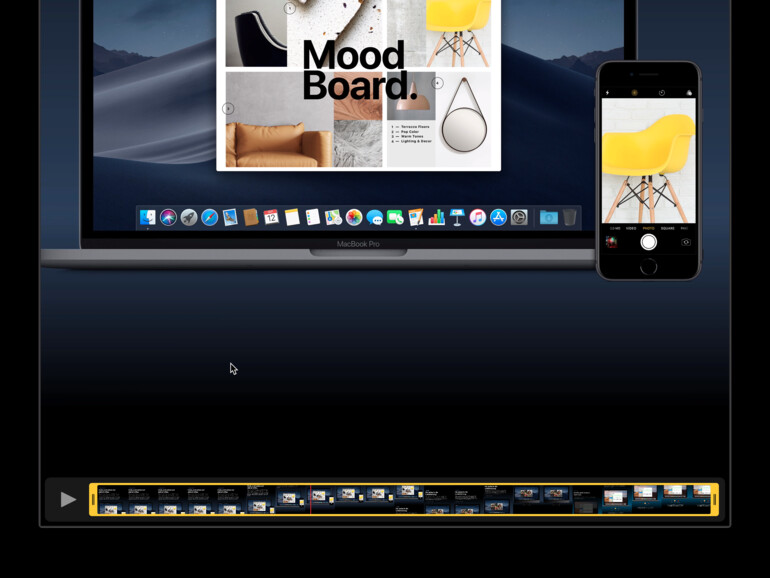Toggle Live Photo icon on iPhone camera
The image size is (770, 578).
coord(634,93)
